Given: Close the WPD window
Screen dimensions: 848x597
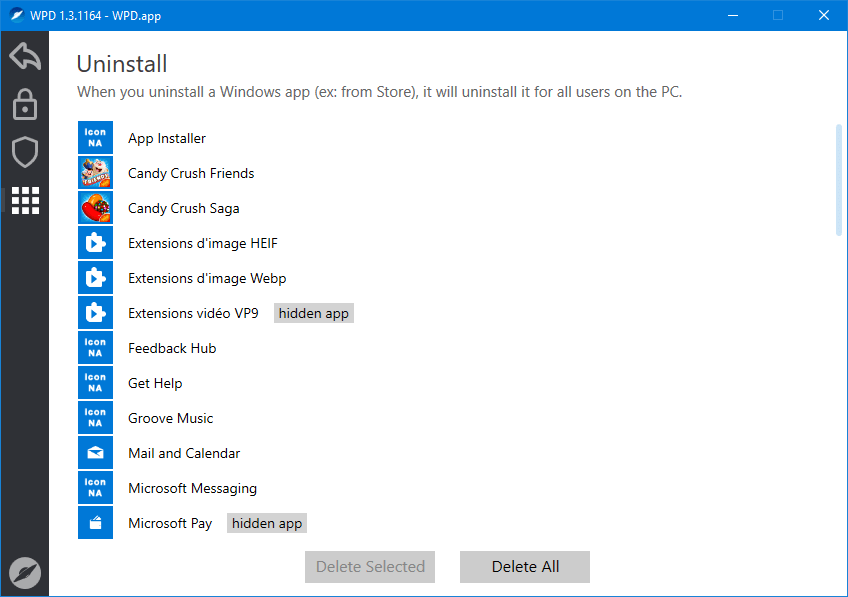Looking at the screenshot, I should coord(824,15).
